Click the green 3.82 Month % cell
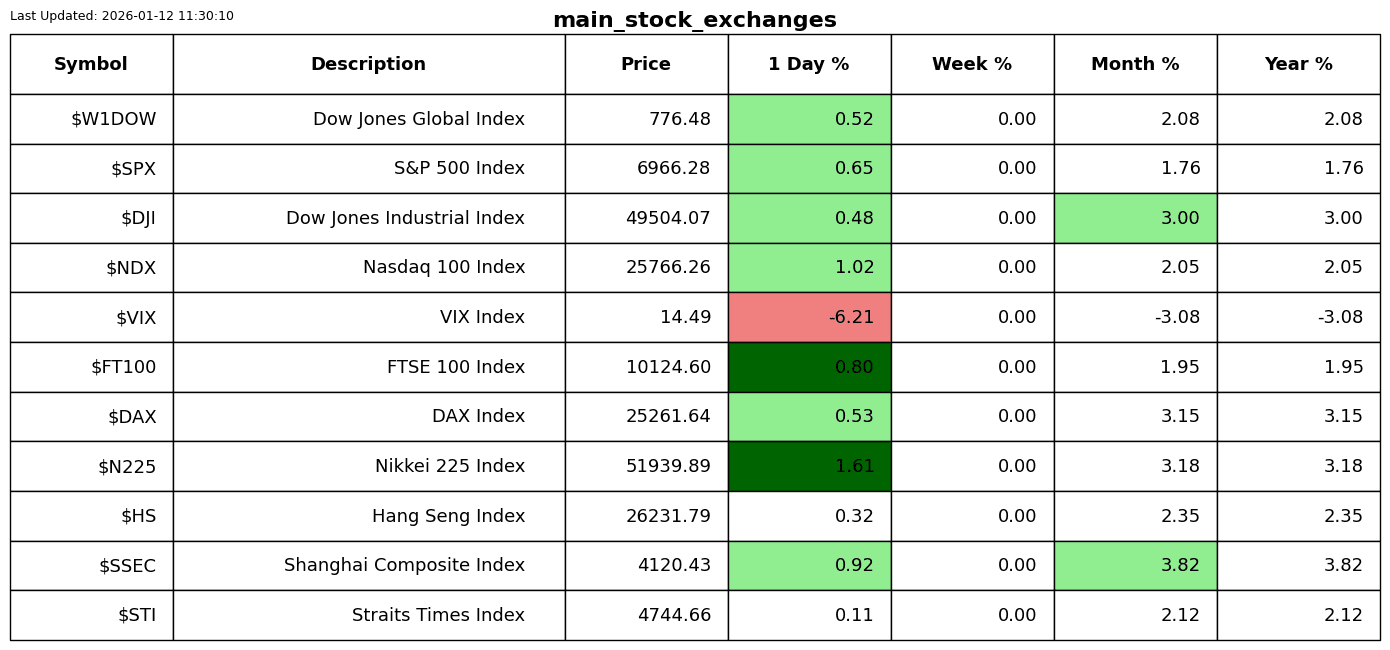This screenshot has height=650, width=1390. (1135, 565)
